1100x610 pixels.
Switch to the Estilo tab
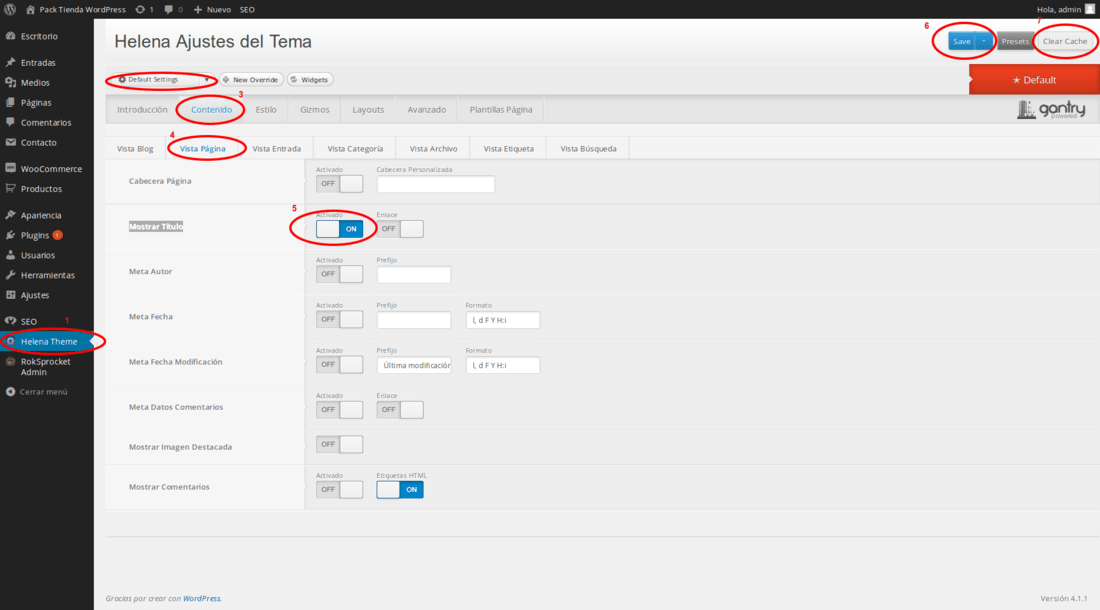266,109
